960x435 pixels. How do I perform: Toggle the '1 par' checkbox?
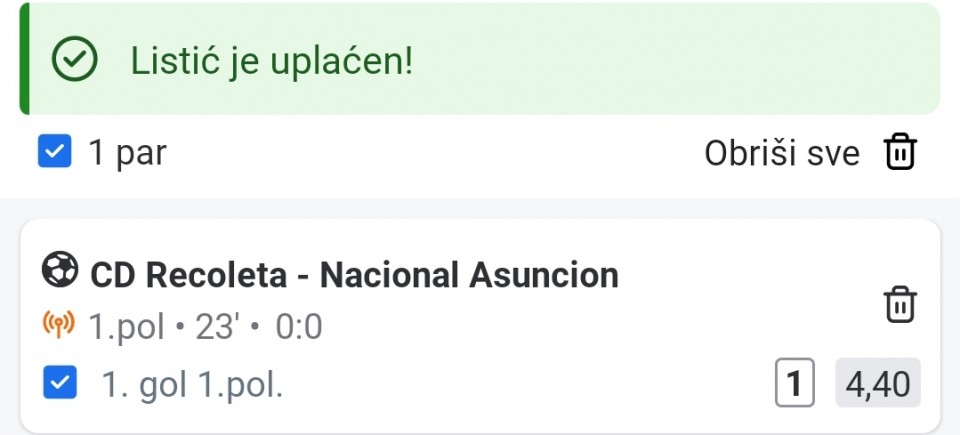tap(54, 153)
